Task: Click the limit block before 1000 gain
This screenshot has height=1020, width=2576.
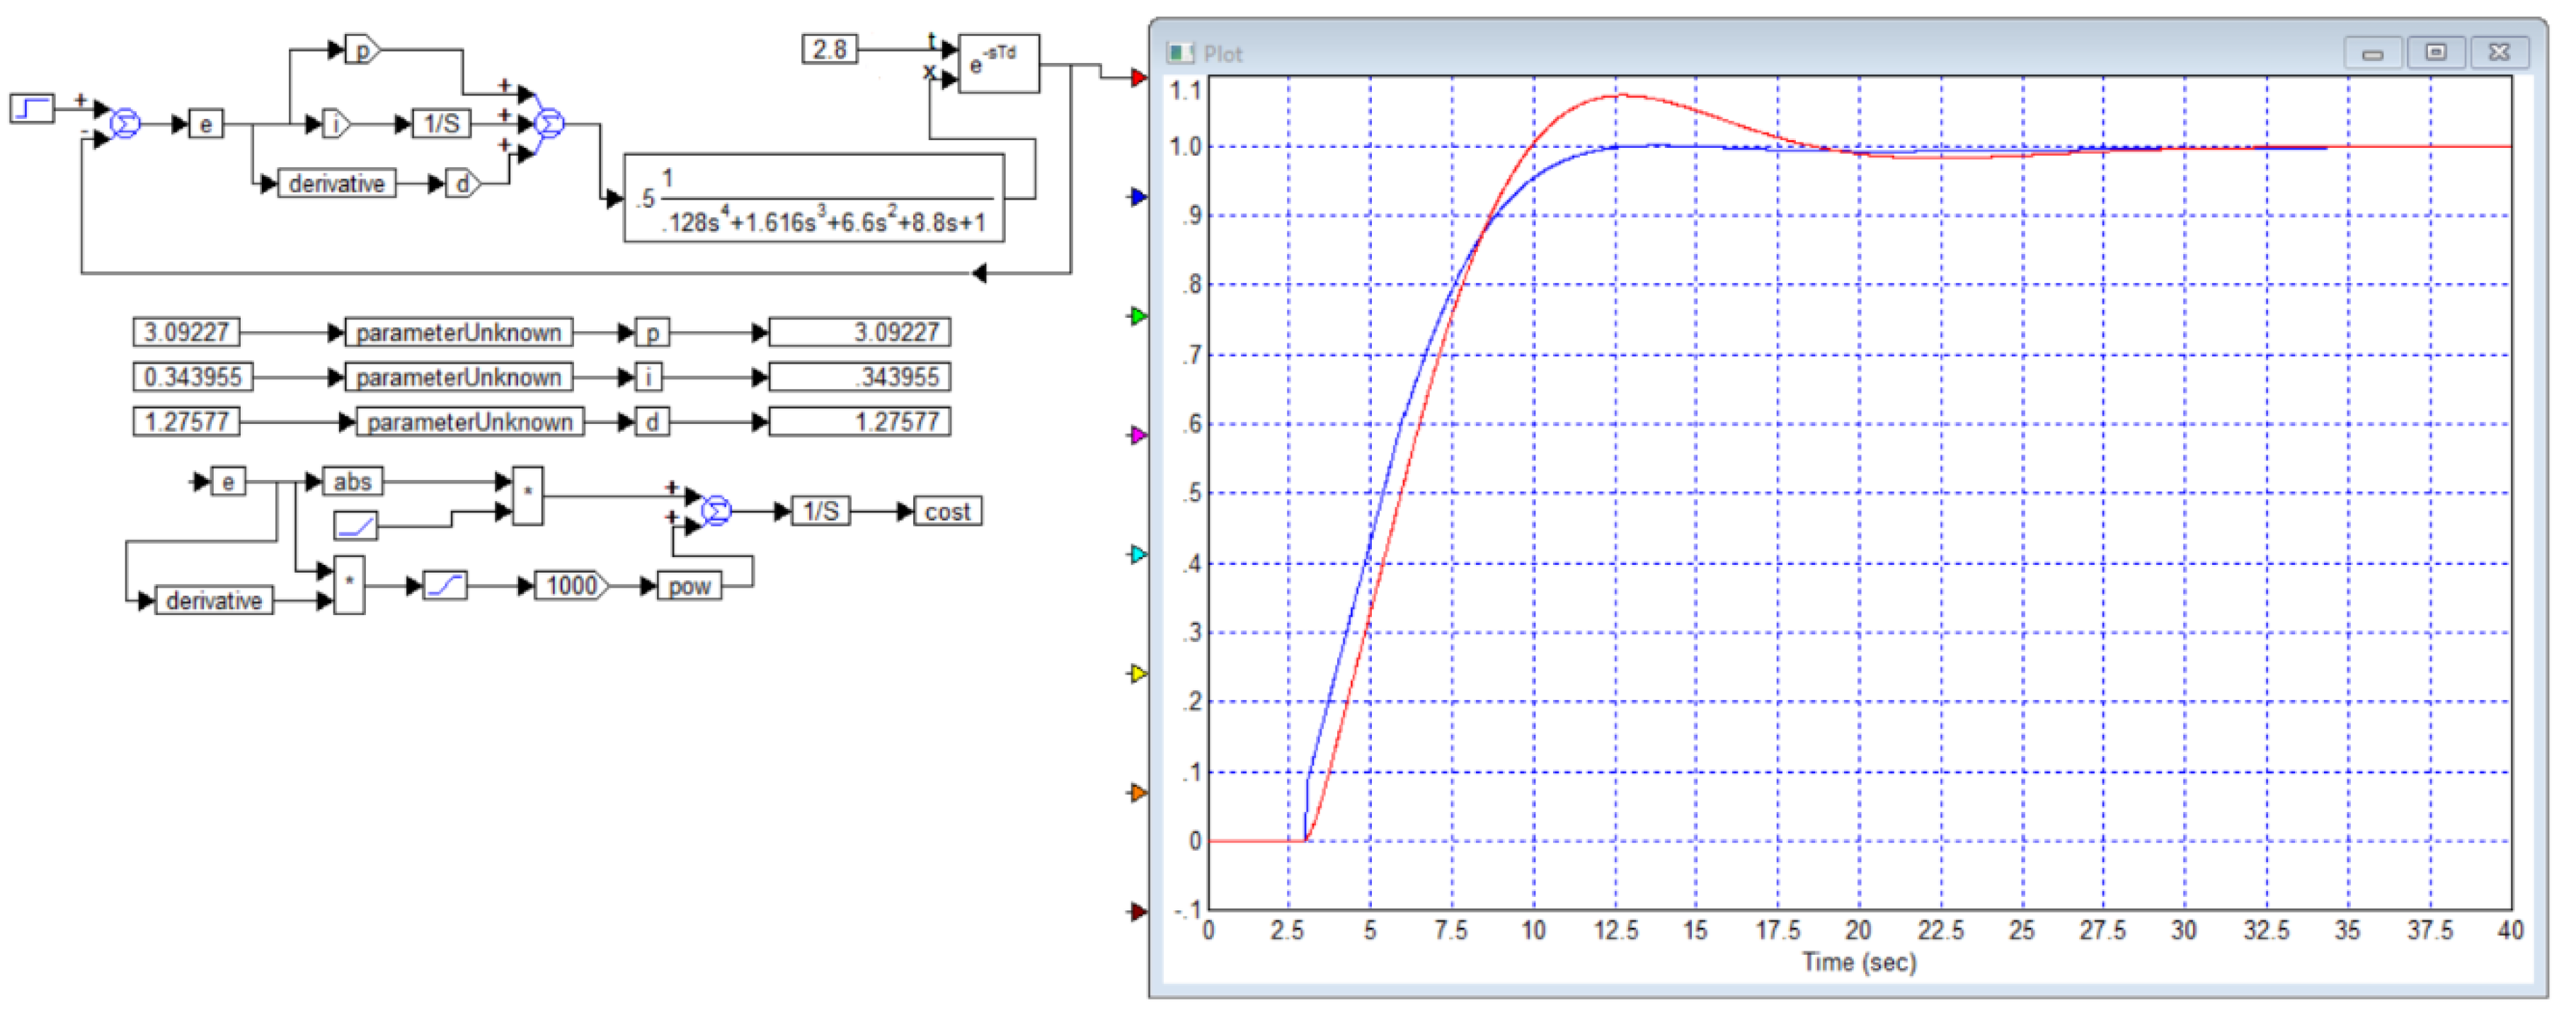Action: 445,585
